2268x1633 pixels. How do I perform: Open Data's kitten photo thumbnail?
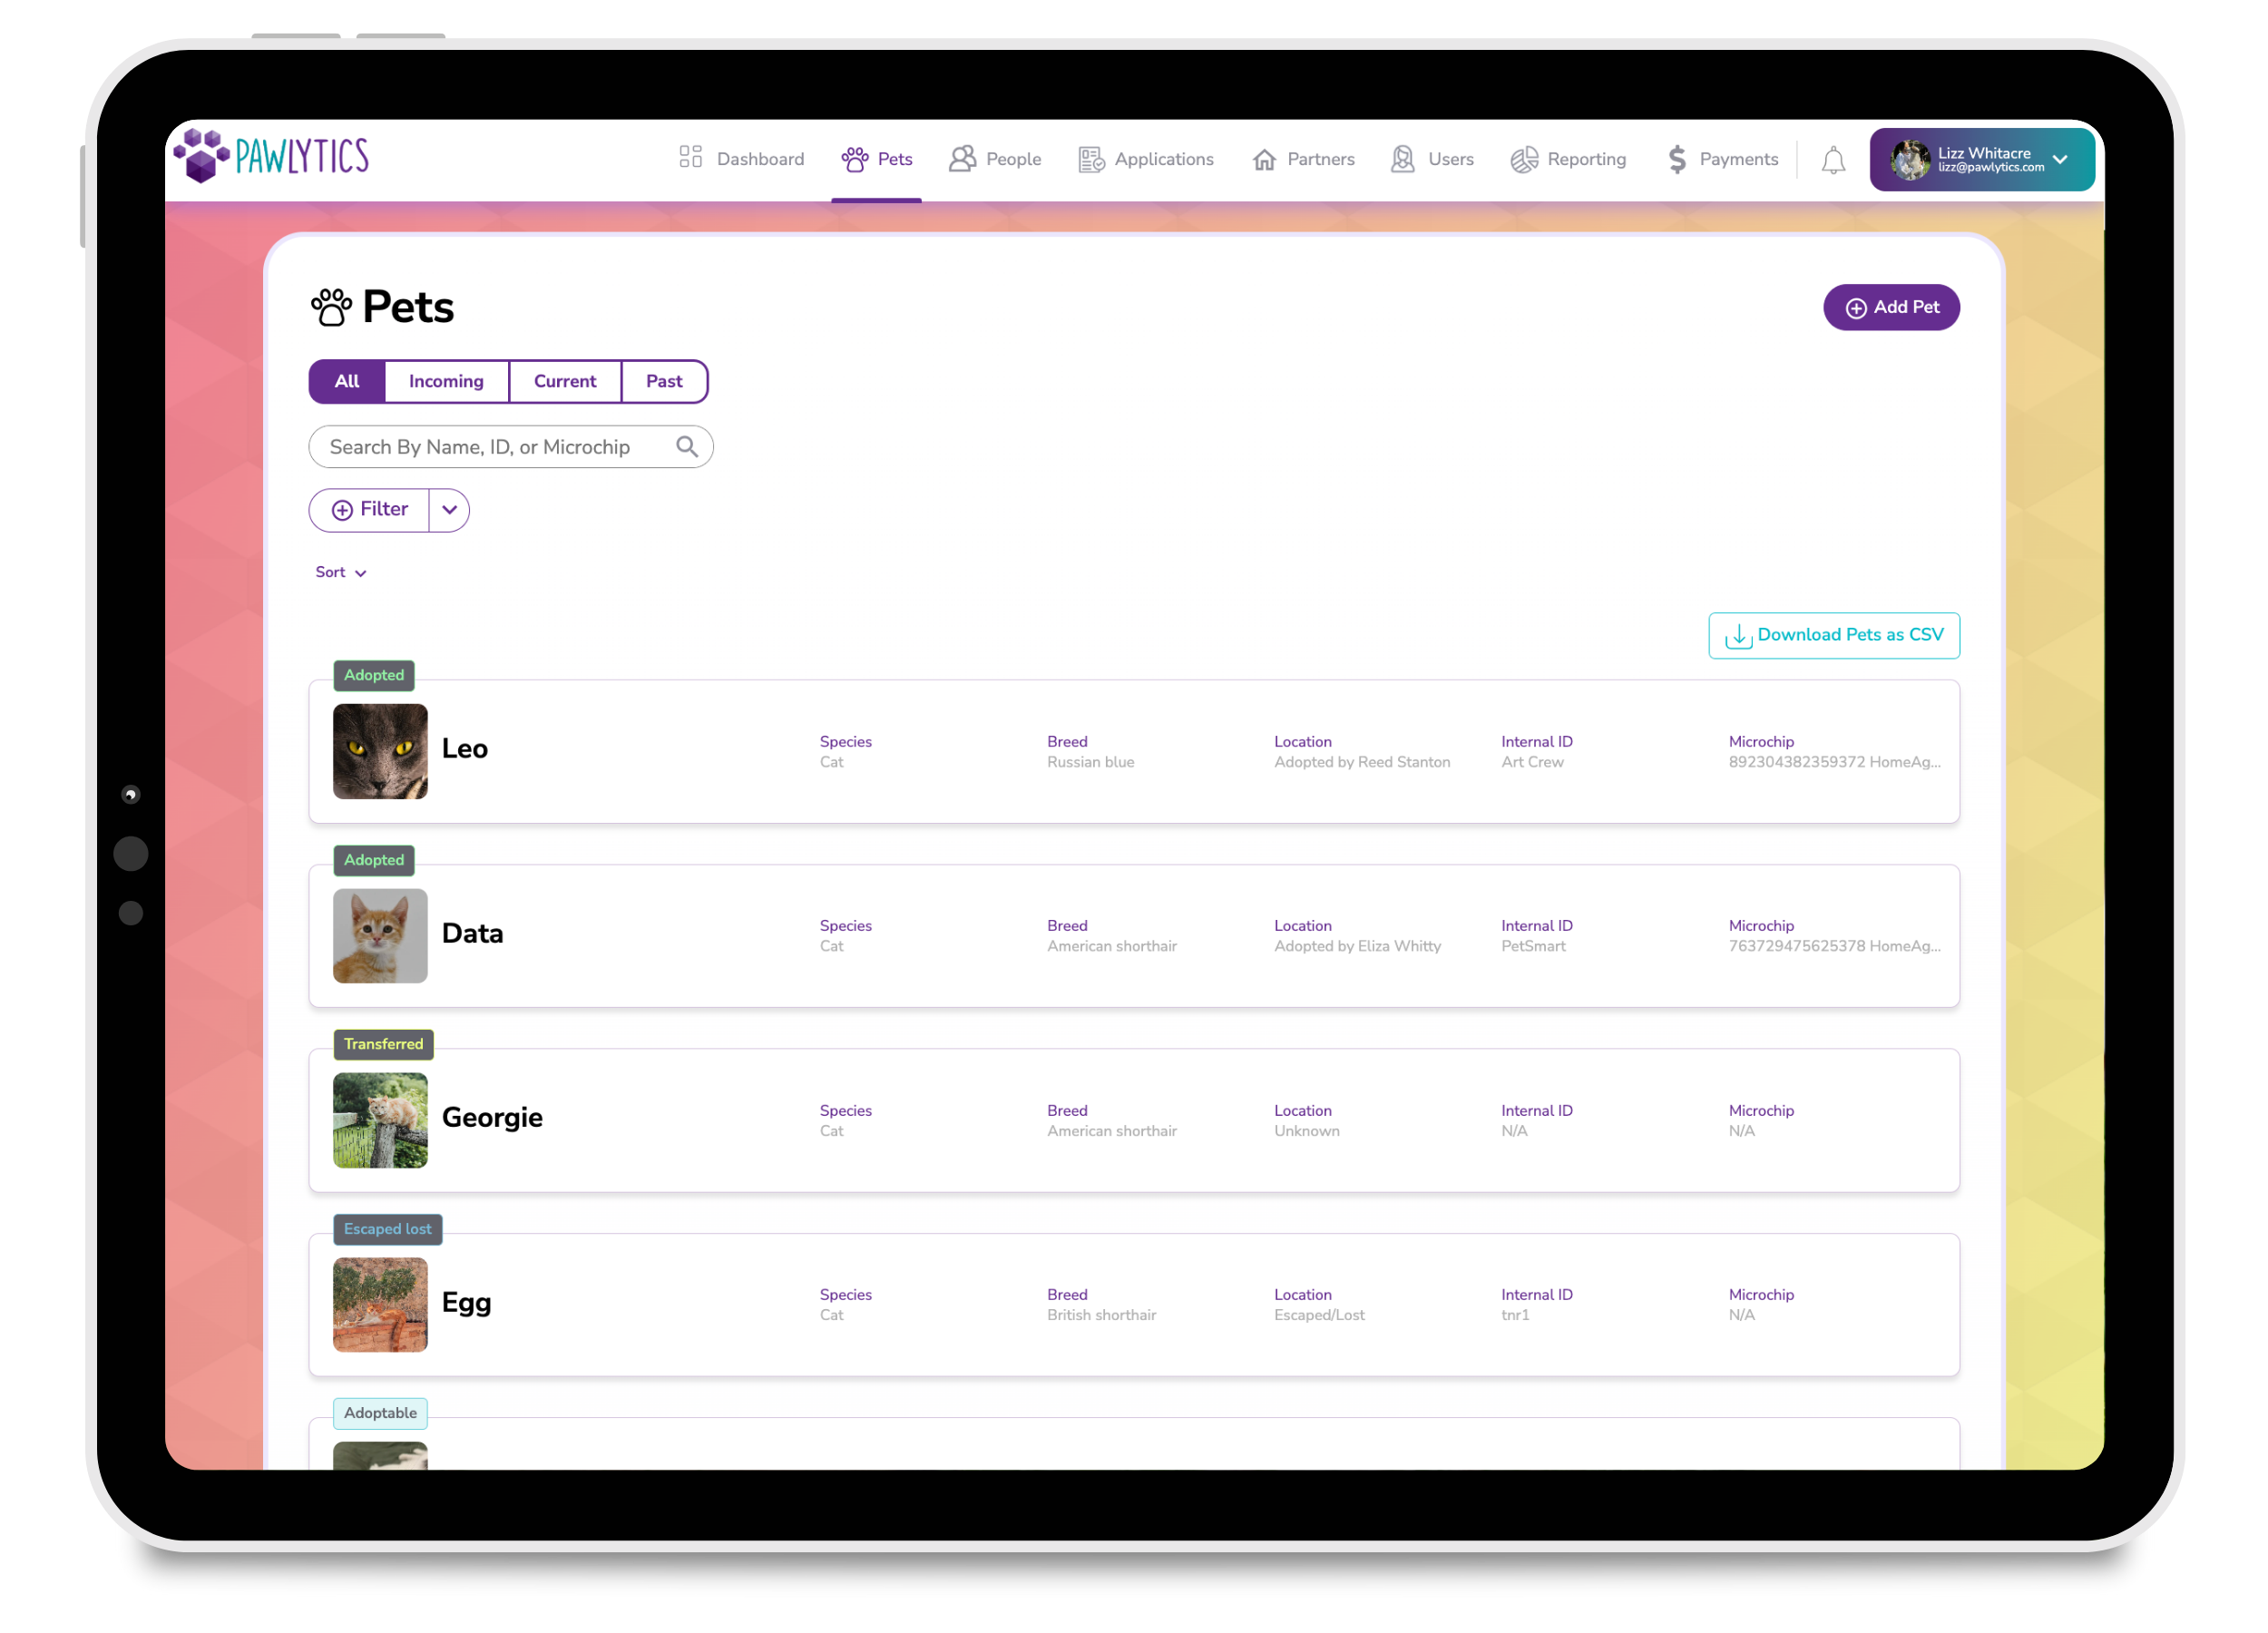(x=380, y=936)
